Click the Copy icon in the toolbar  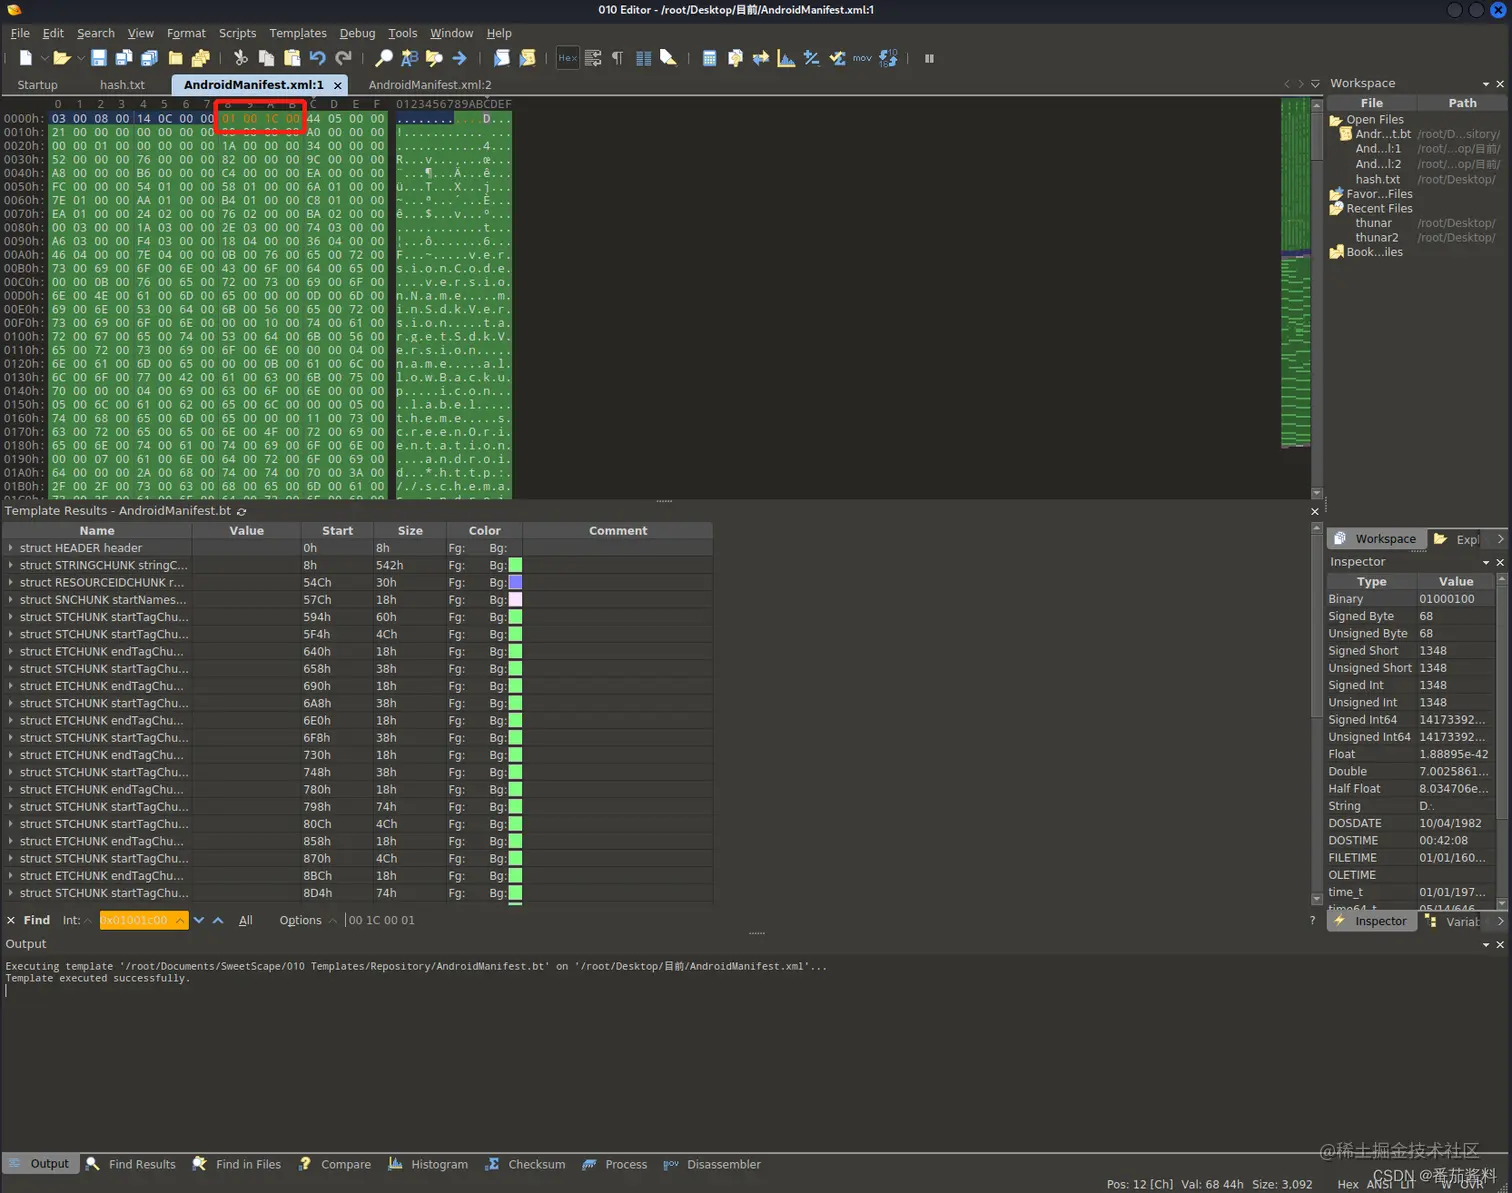pos(266,58)
